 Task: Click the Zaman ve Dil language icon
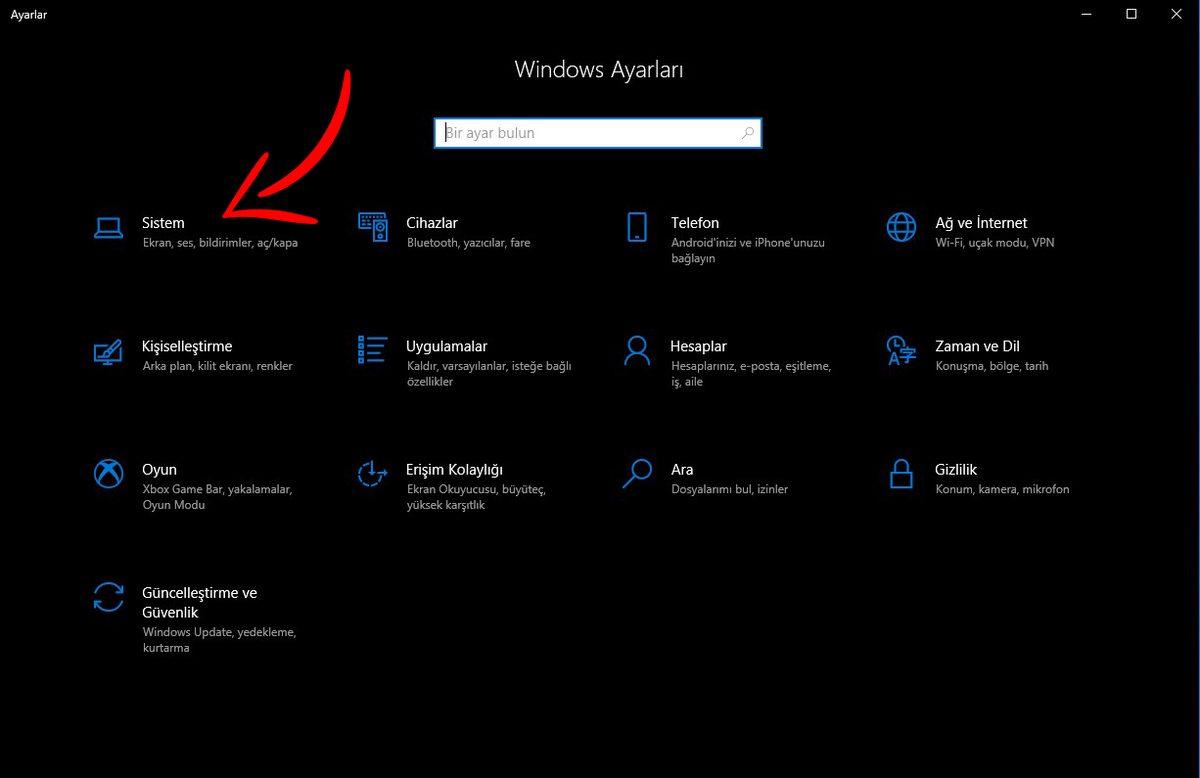pyautogui.click(x=901, y=351)
